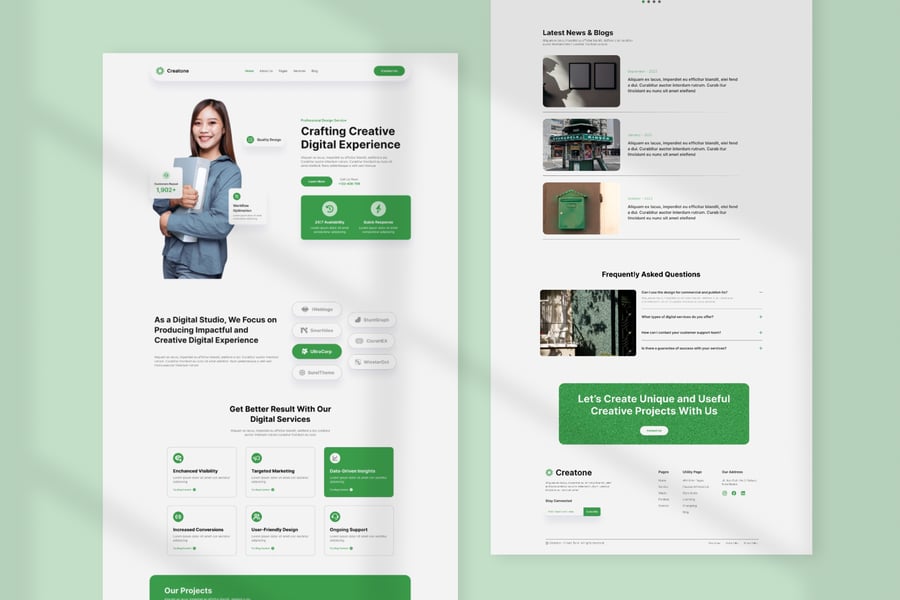The height and width of the screenshot is (600, 900).
Task: Click the User-Friendly Design icon
Action: click(x=257, y=516)
